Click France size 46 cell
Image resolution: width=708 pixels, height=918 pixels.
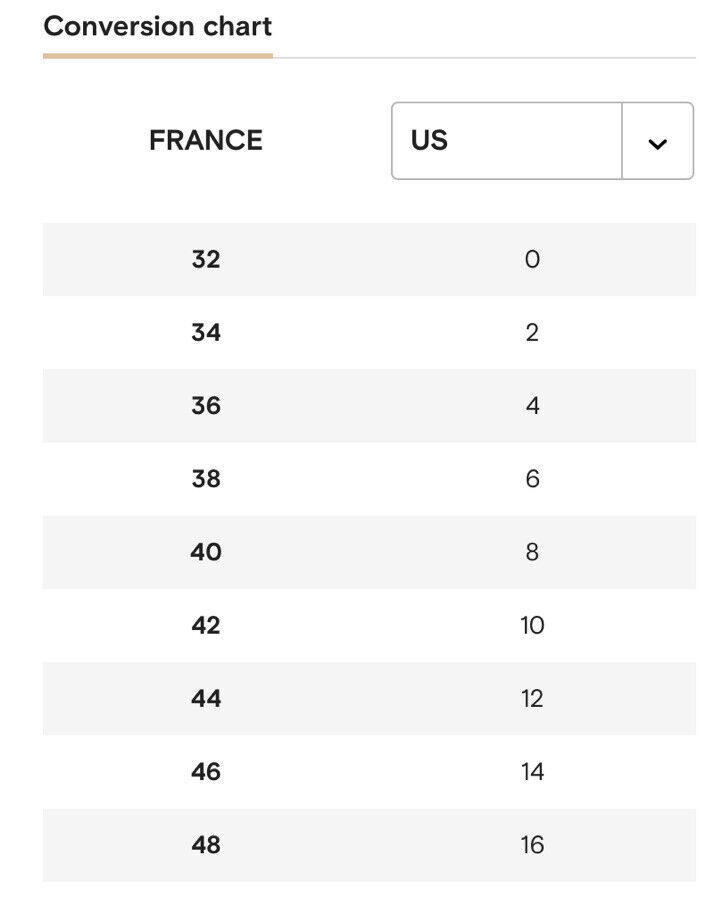(x=206, y=772)
